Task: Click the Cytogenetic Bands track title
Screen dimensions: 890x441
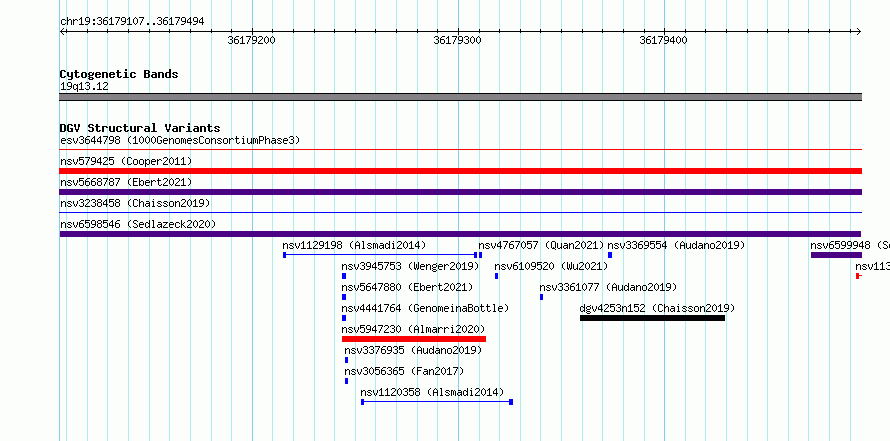Action: pos(119,74)
